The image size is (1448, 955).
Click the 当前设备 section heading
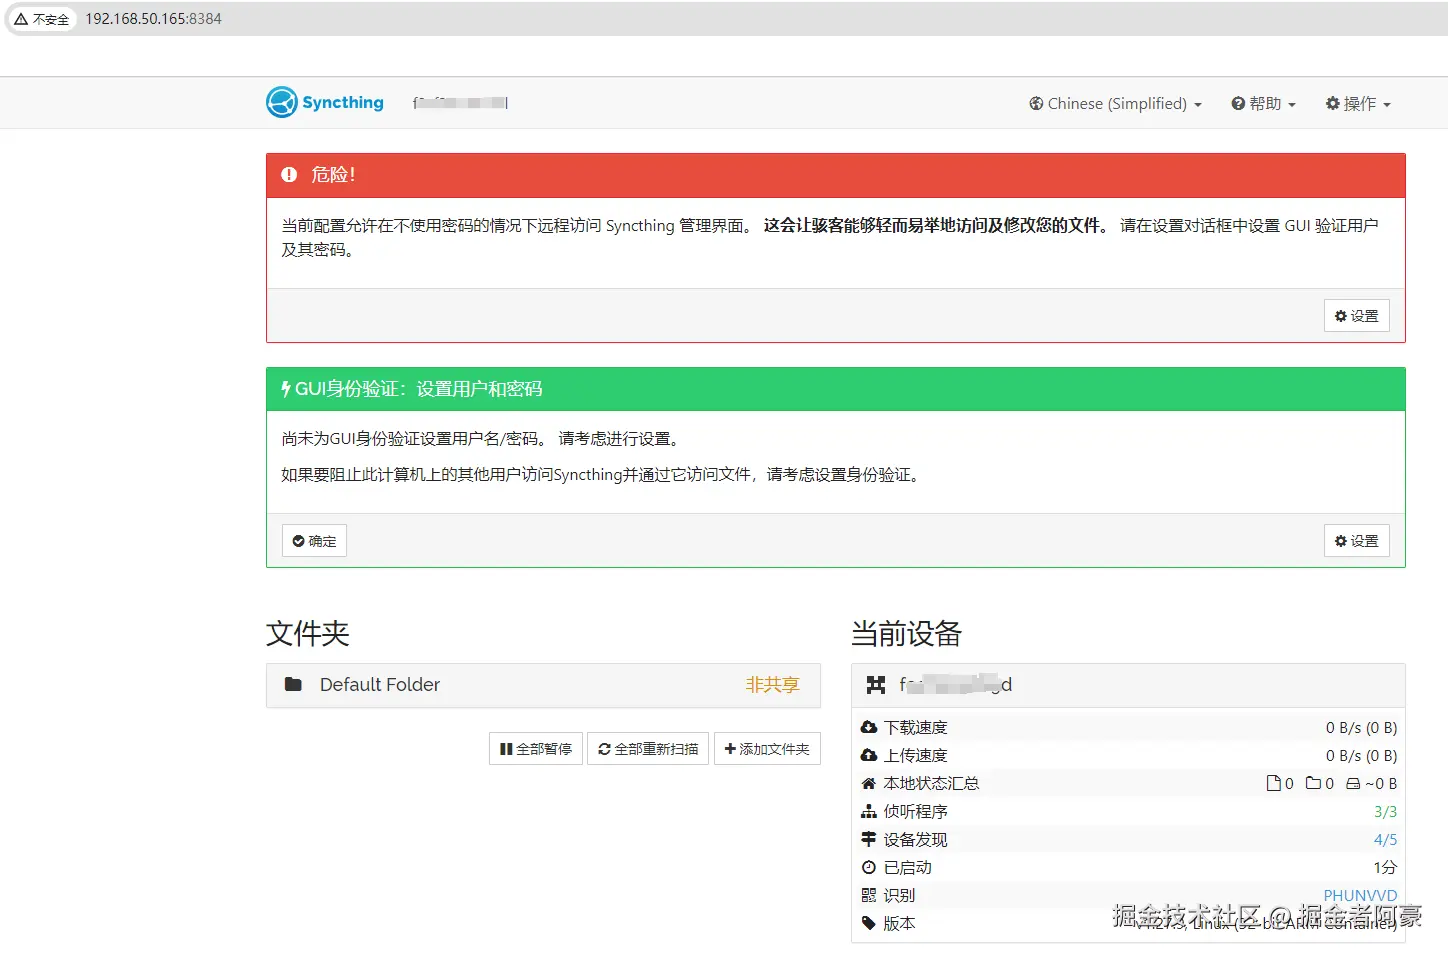[x=906, y=633]
